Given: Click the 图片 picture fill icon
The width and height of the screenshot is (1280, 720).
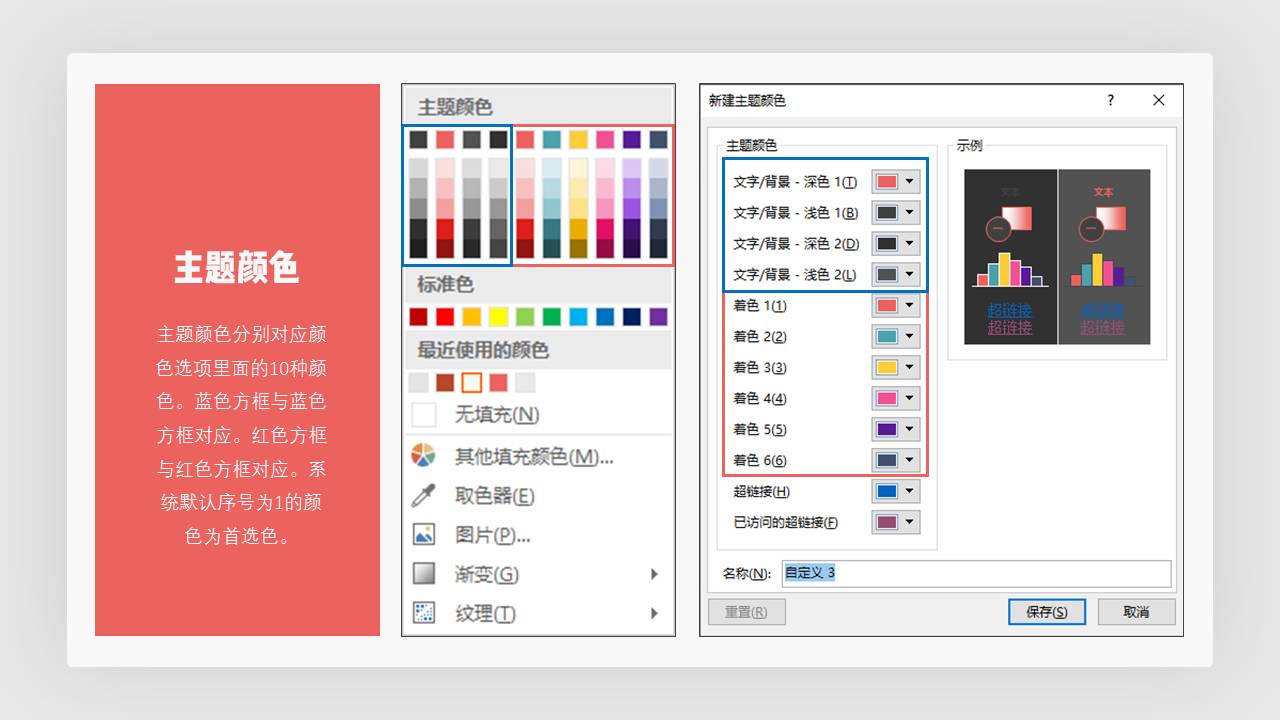Looking at the screenshot, I should tap(424, 535).
